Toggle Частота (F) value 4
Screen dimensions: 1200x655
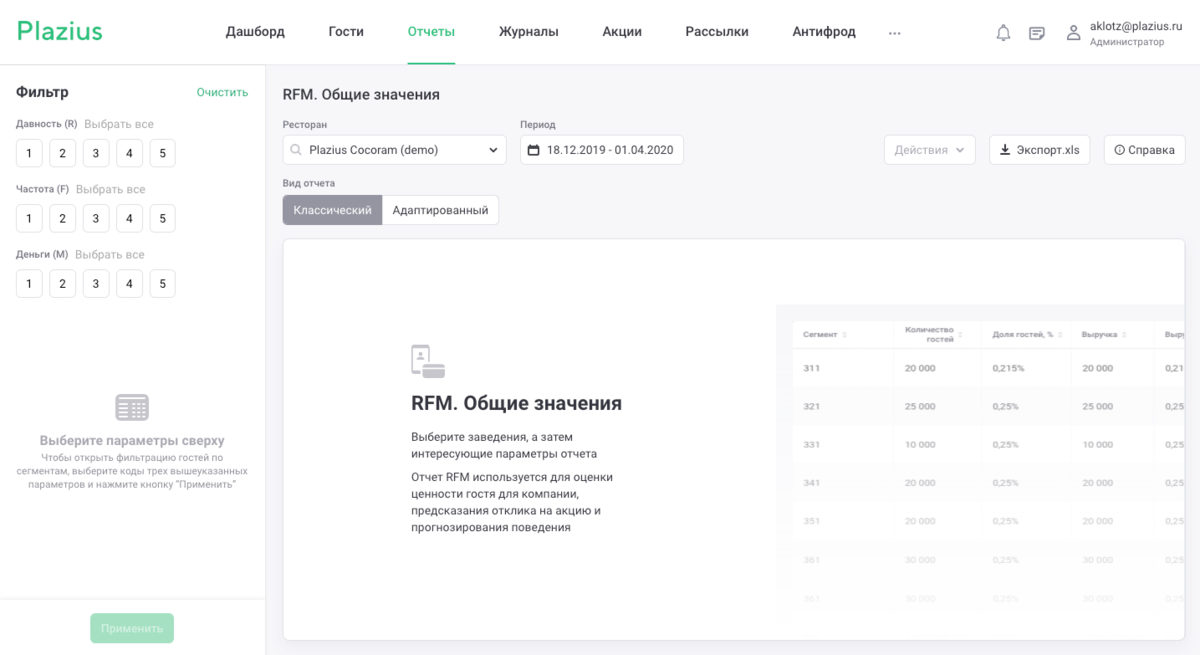pyautogui.click(x=129, y=218)
